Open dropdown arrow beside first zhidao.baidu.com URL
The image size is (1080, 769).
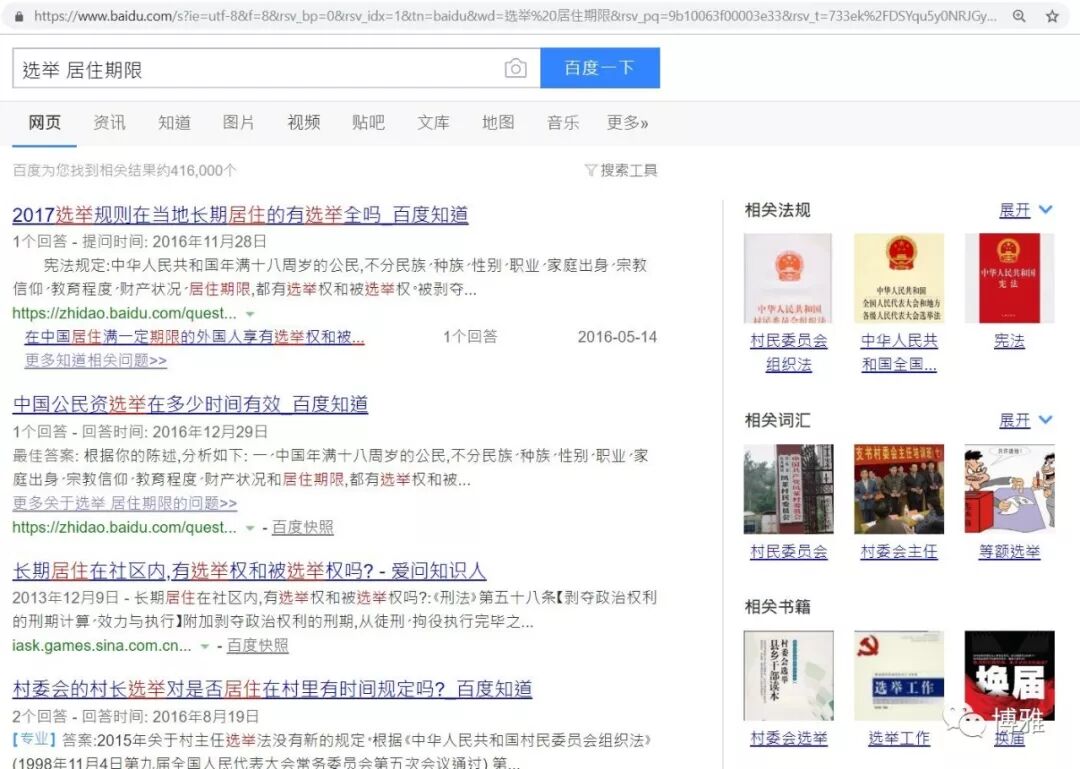click(250, 314)
